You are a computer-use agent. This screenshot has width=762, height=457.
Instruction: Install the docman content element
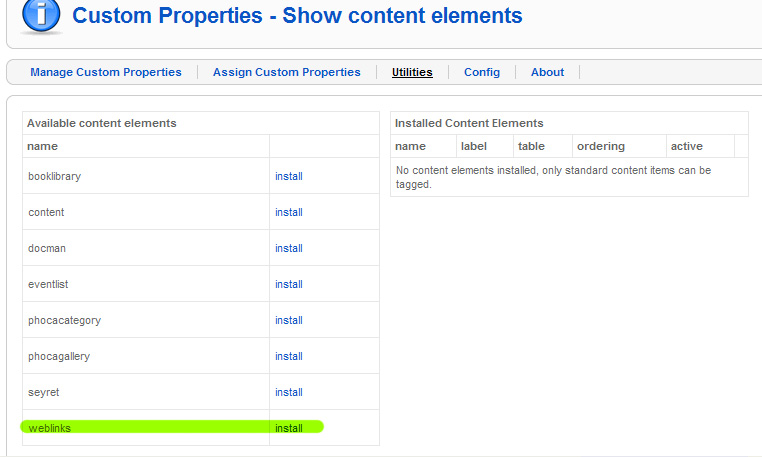pos(289,248)
